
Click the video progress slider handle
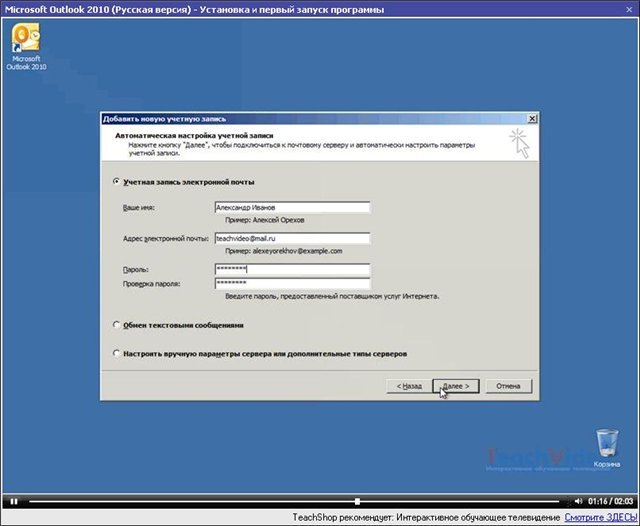(x=357, y=501)
